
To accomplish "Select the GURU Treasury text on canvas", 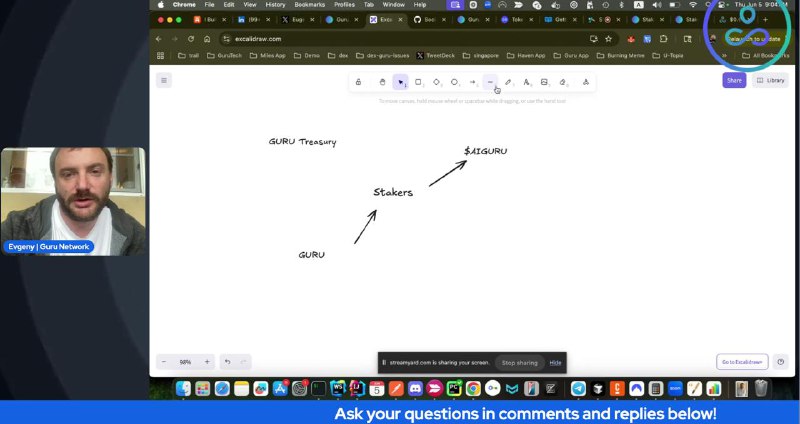I will pos(303,142).
